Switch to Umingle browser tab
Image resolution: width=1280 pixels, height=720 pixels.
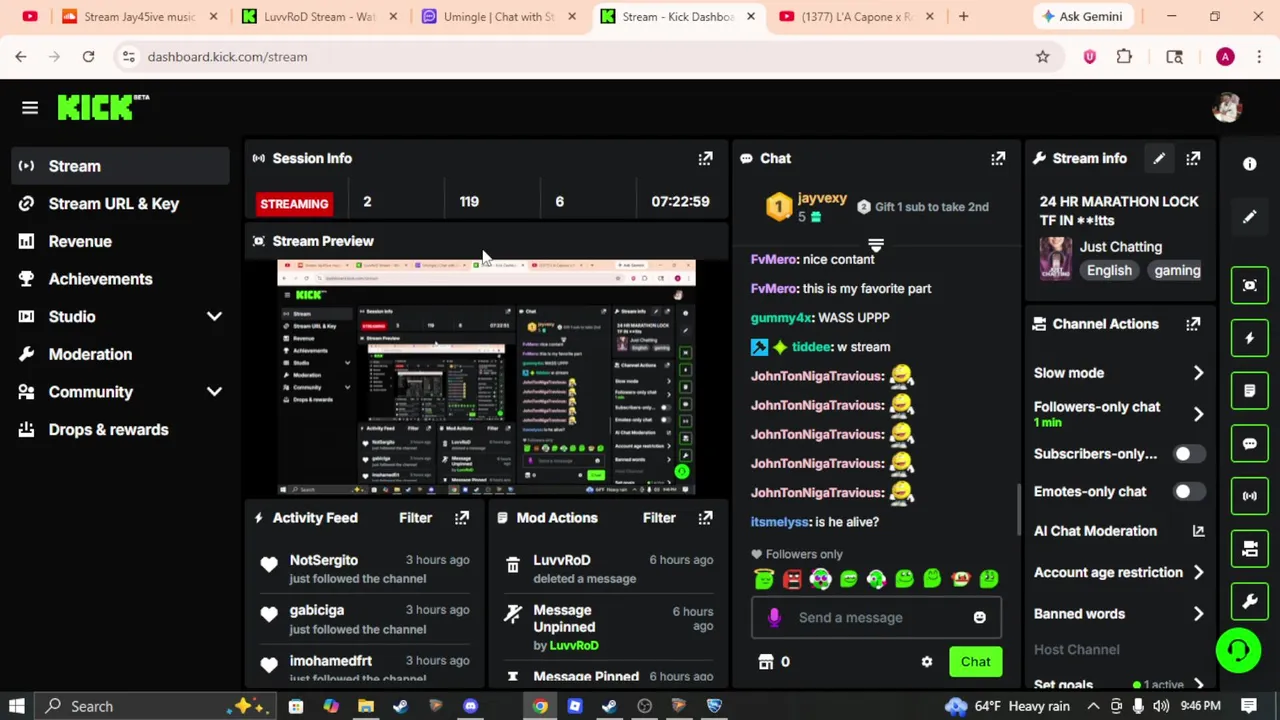click(498, 16)
